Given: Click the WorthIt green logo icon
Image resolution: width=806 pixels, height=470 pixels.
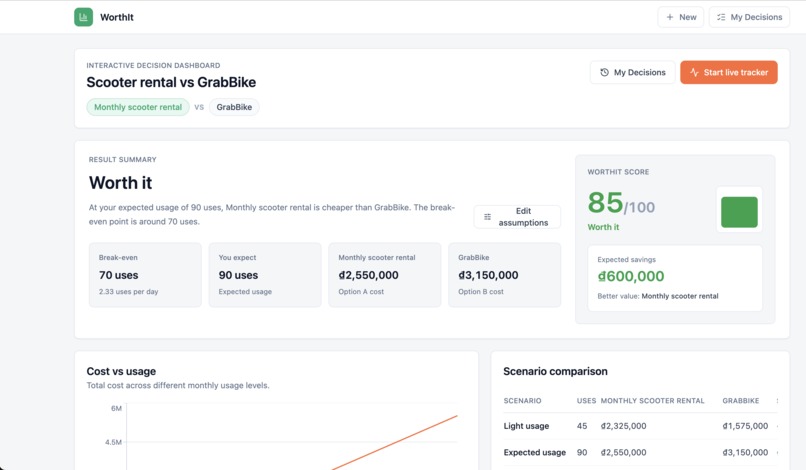Looking at the screenshot, I should pyautogui.click(x=83, y=17).
